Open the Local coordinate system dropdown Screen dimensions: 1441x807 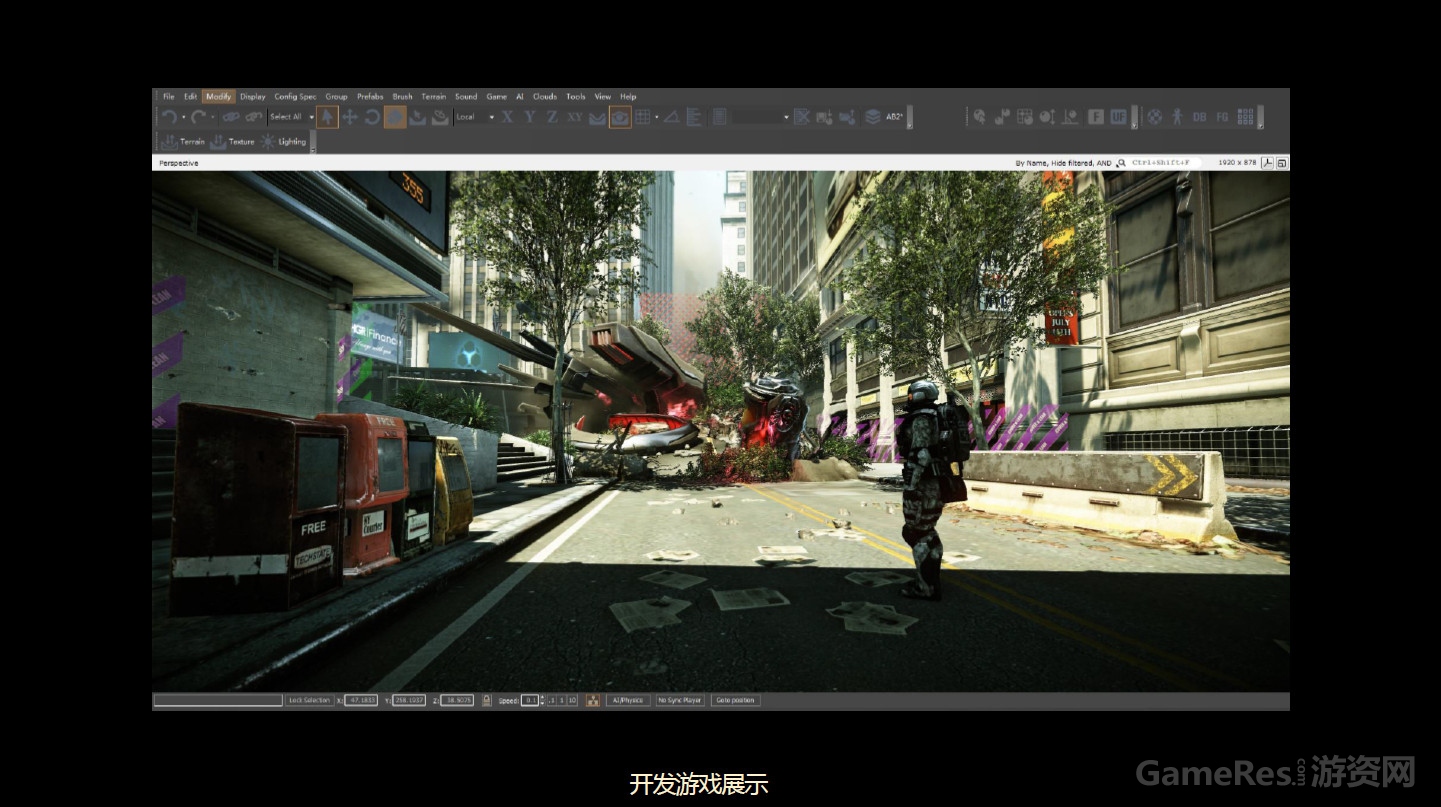[476, 117]
